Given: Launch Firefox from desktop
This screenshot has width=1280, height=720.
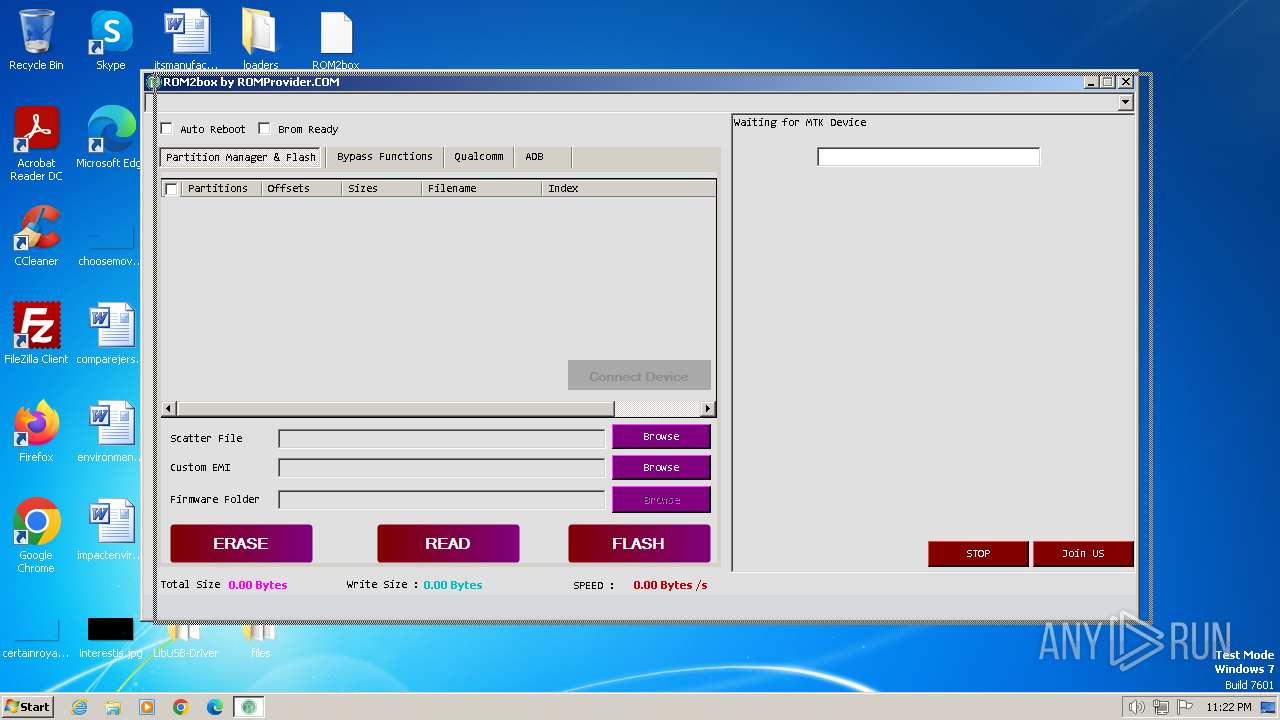Looking at the screenshot, I should point(36,431).
